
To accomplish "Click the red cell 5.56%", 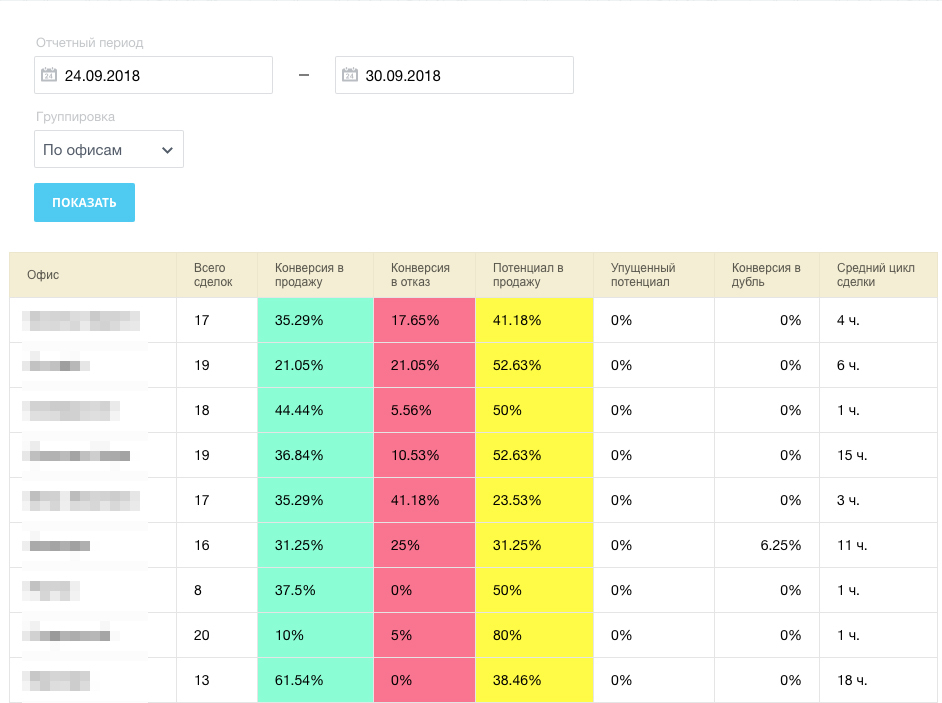I will (x=424, y=410).
